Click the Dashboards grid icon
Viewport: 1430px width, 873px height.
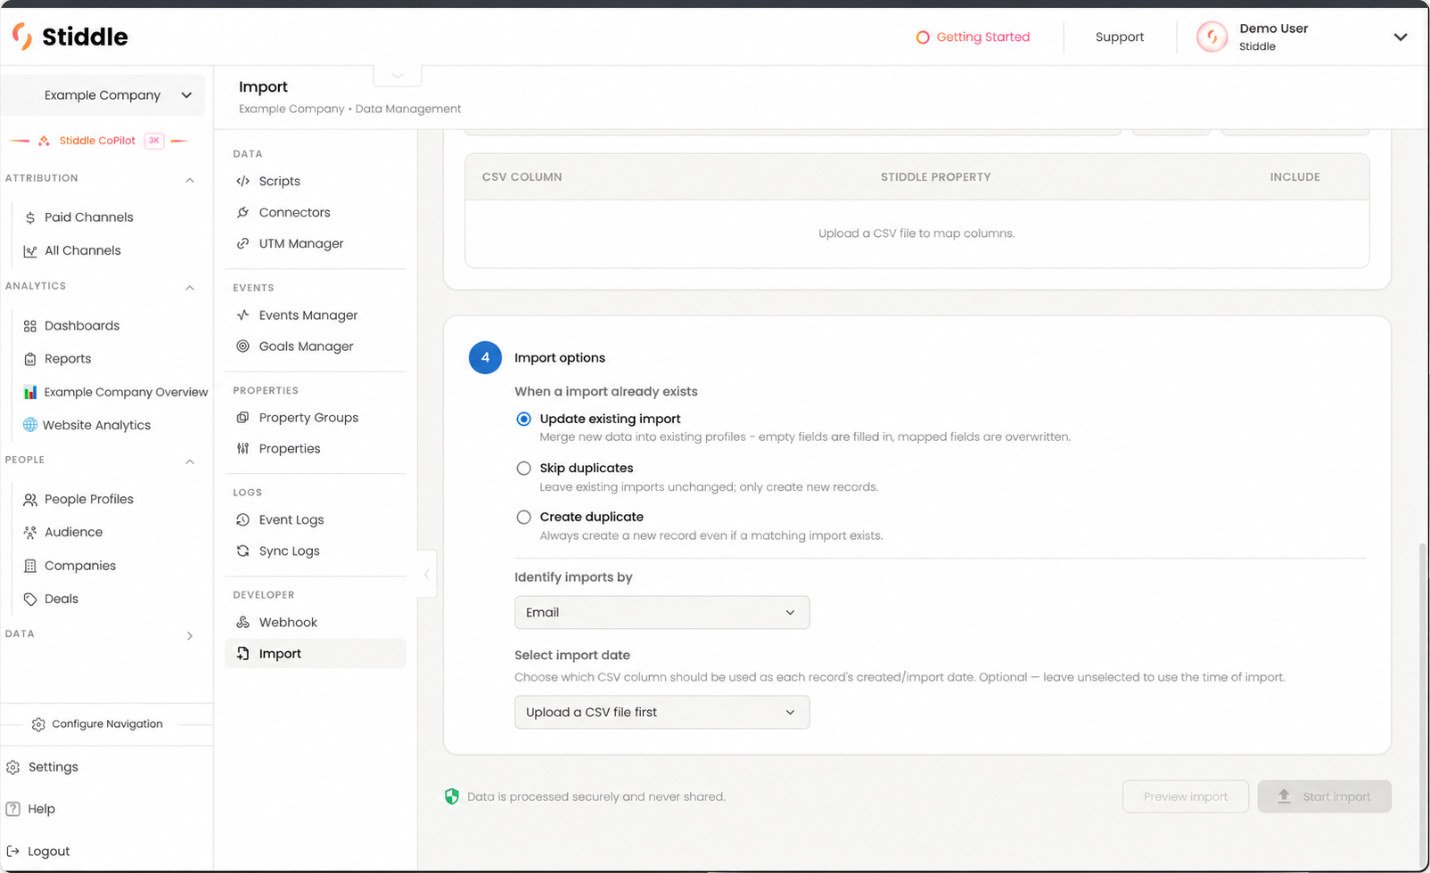click(30, 326)
